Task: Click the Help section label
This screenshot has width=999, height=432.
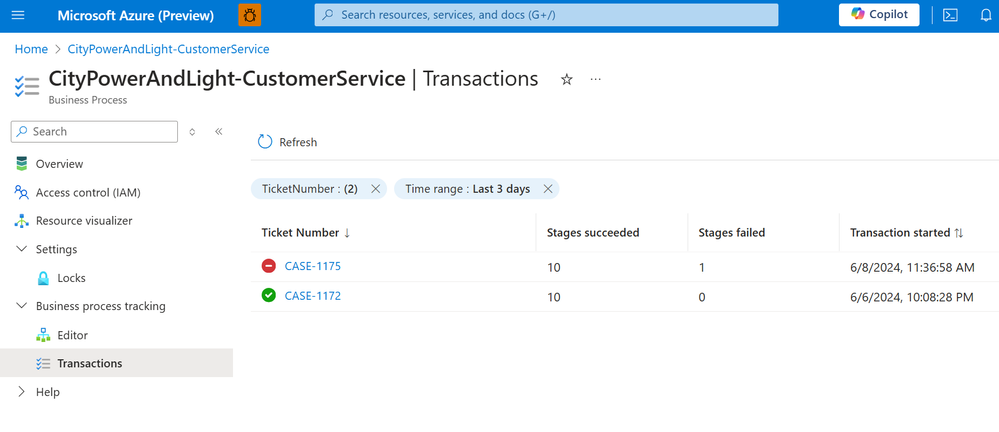Action: tap(48, 392)
